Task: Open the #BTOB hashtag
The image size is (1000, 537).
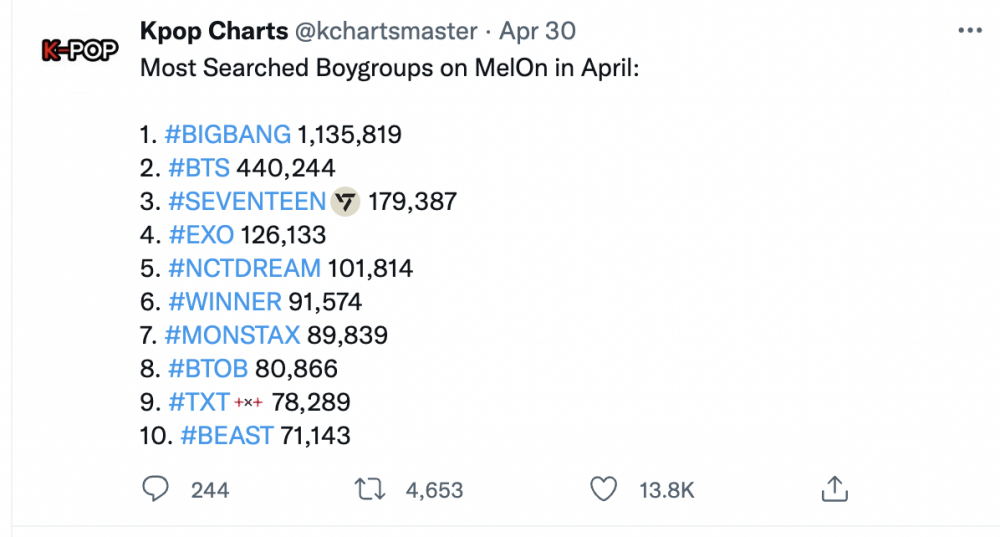Action: tap(208, 368)
